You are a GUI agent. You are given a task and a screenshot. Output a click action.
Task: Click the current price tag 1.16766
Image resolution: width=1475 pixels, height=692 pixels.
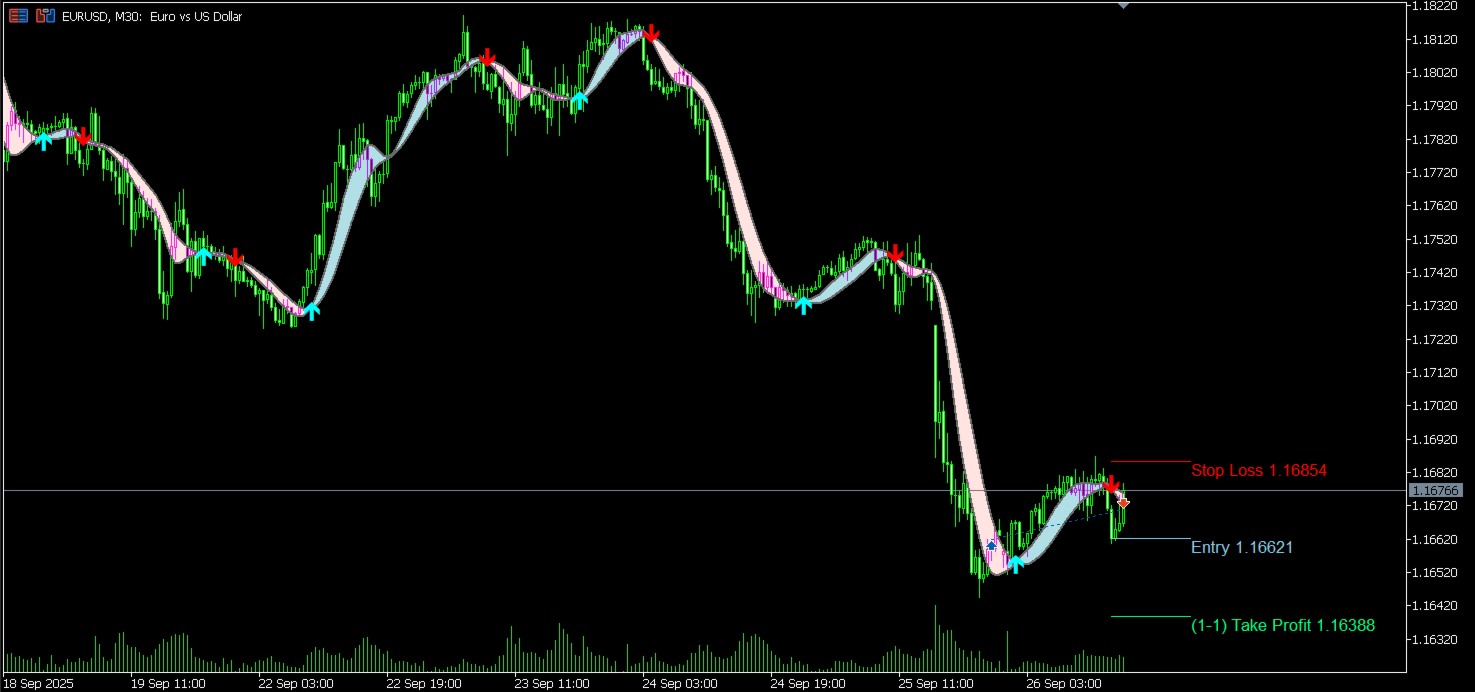1434,490
